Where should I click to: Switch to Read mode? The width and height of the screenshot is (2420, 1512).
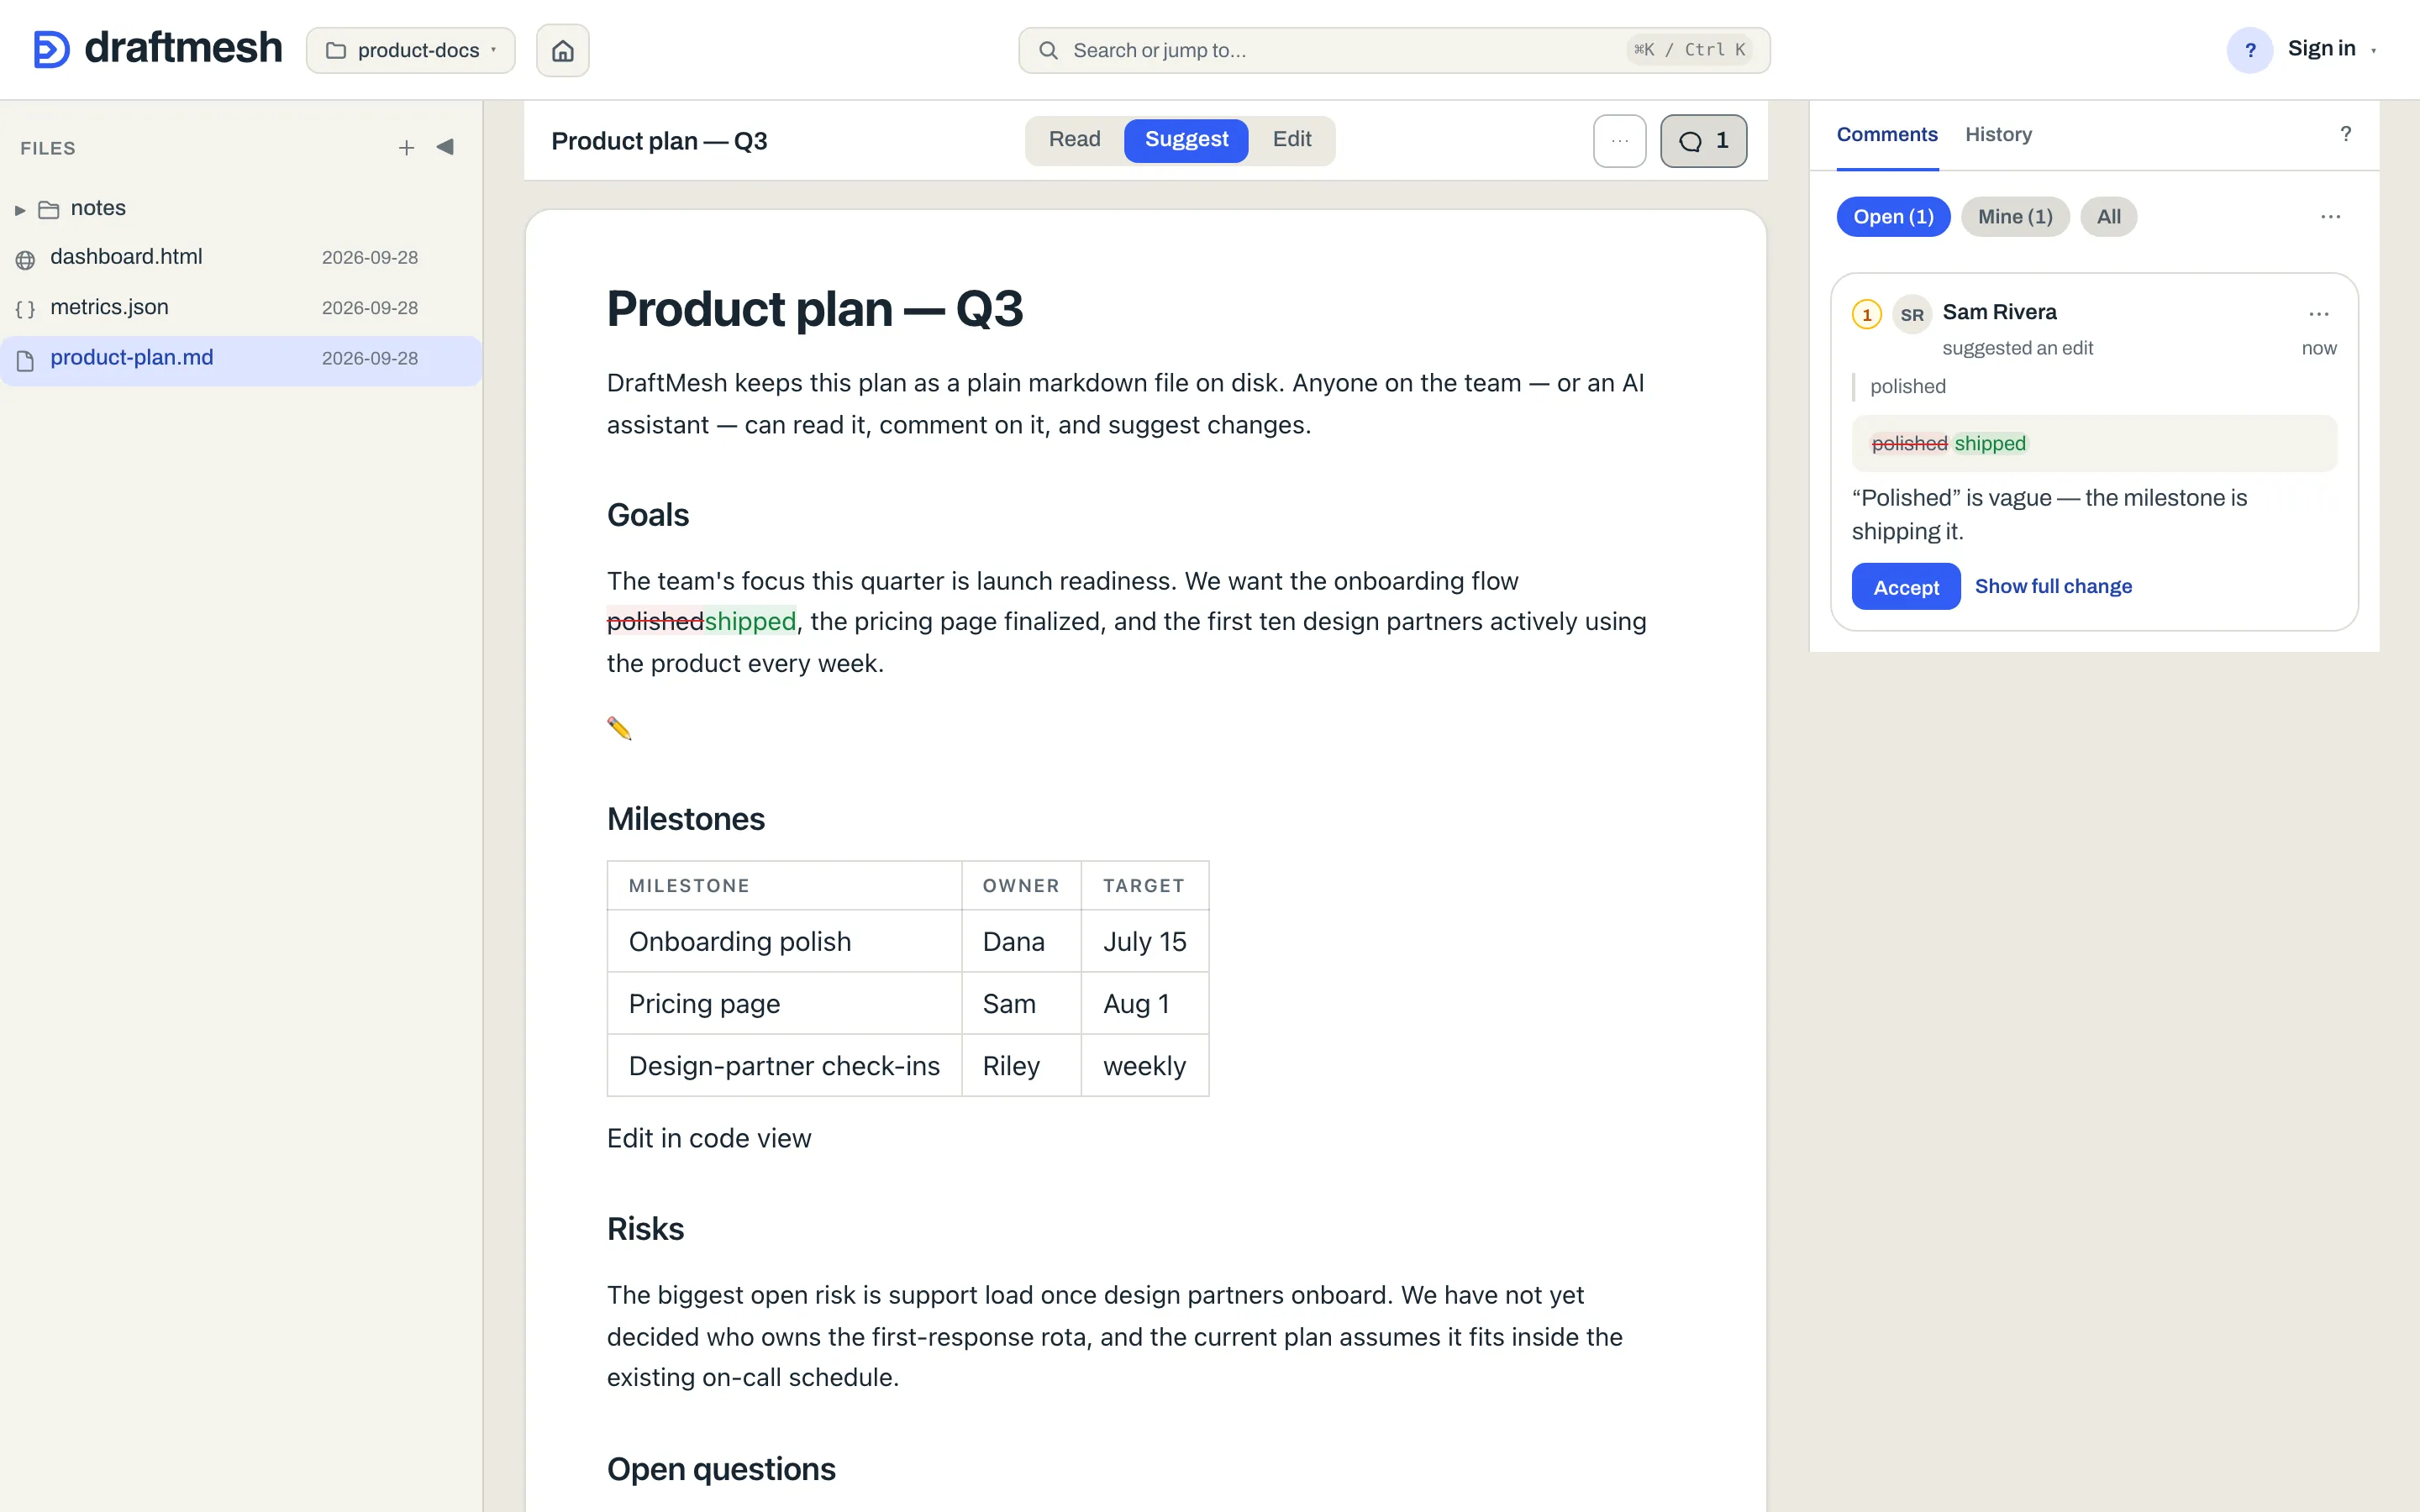1074,140
